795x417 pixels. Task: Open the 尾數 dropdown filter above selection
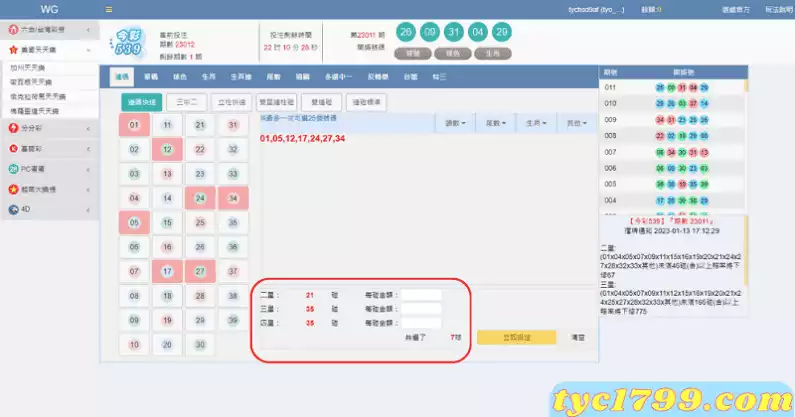click(x=495, y=123)
